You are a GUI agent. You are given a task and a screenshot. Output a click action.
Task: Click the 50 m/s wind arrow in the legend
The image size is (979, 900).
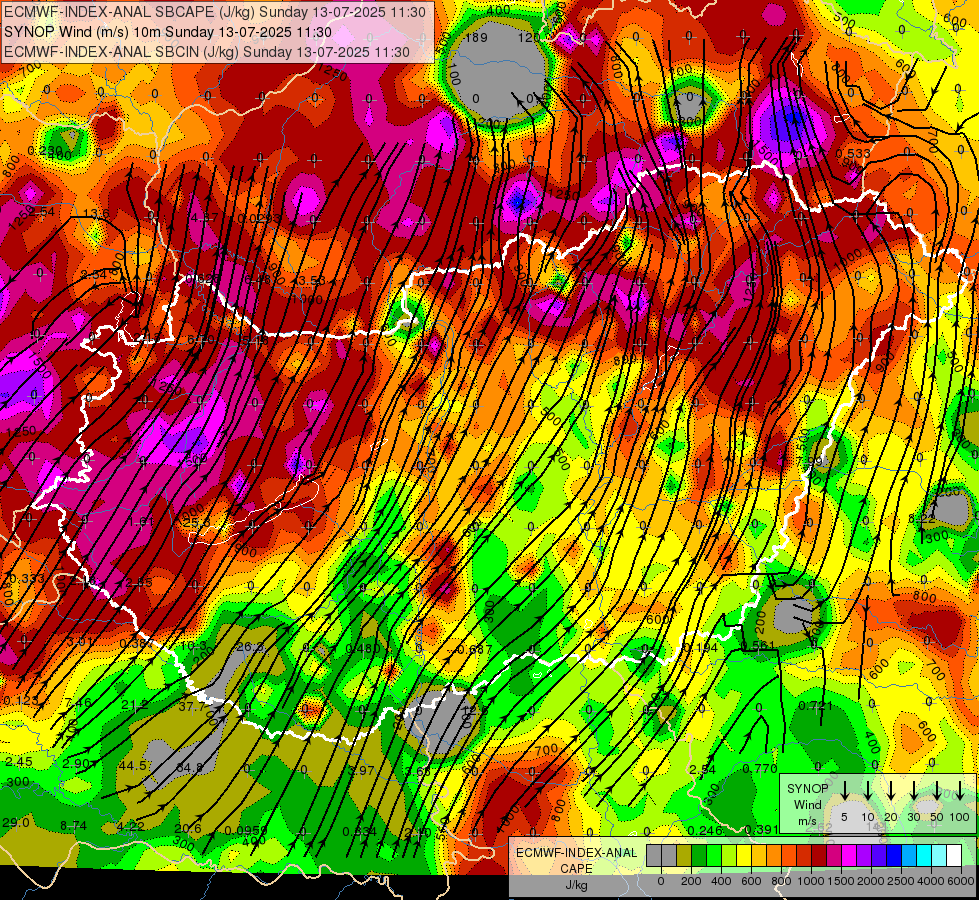tap(937, 790)
